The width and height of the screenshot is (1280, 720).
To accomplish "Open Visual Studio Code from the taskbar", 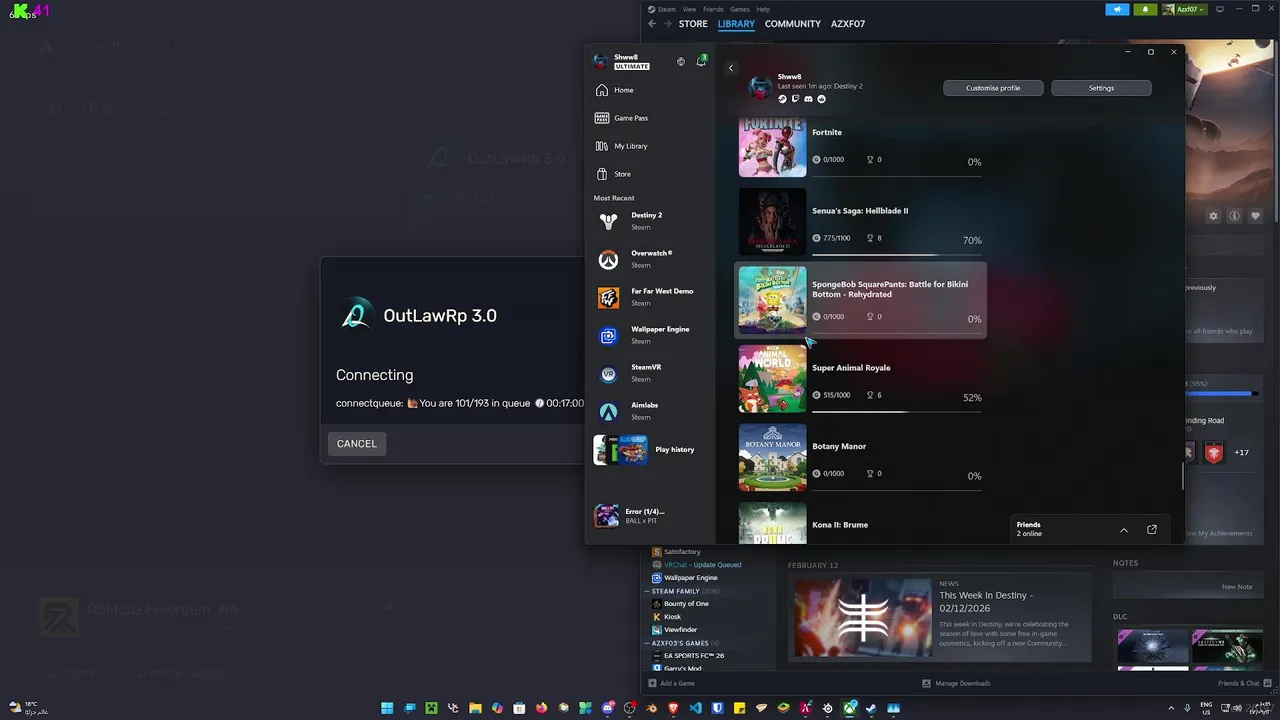I will point(695,708).
